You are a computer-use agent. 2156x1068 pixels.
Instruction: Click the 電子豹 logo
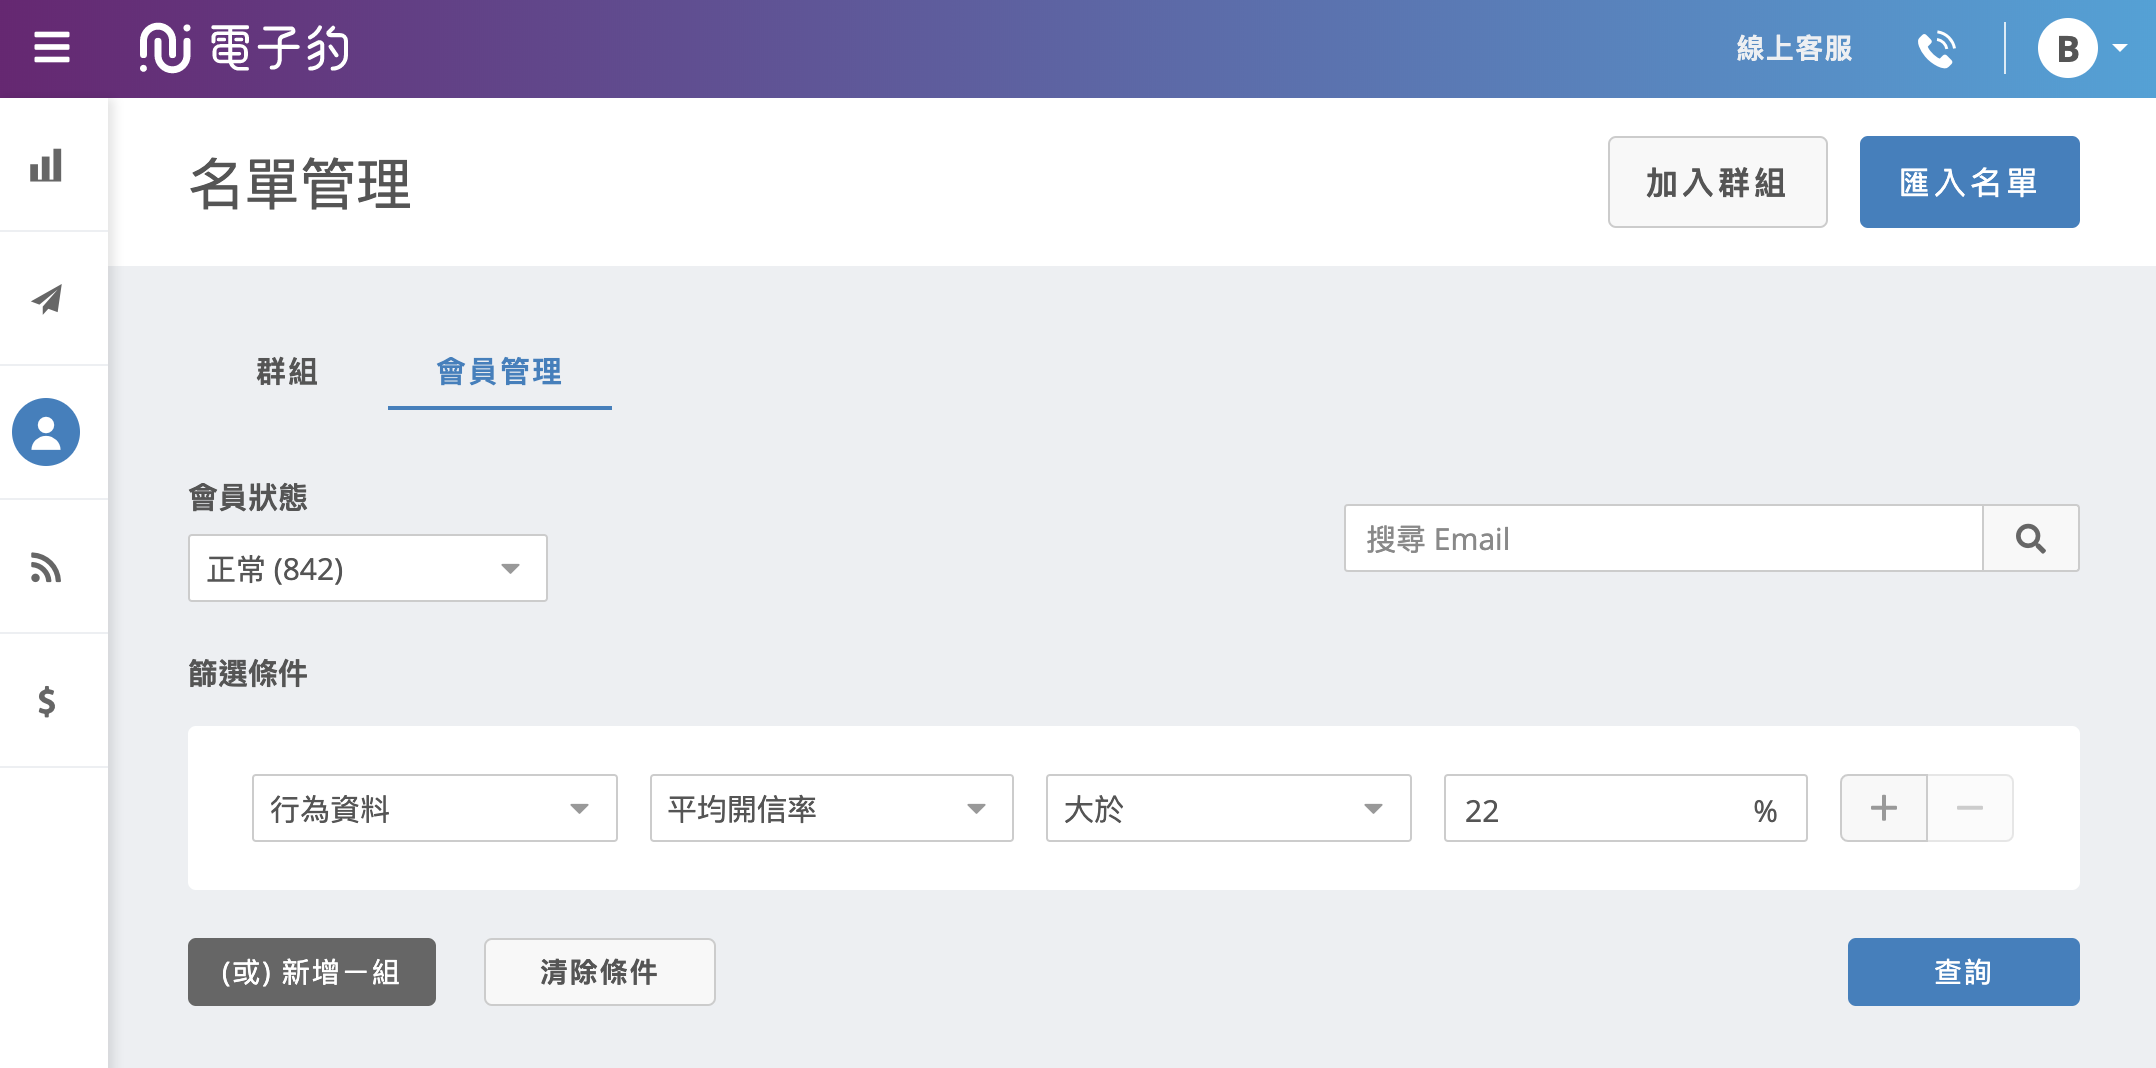point(244,48)
